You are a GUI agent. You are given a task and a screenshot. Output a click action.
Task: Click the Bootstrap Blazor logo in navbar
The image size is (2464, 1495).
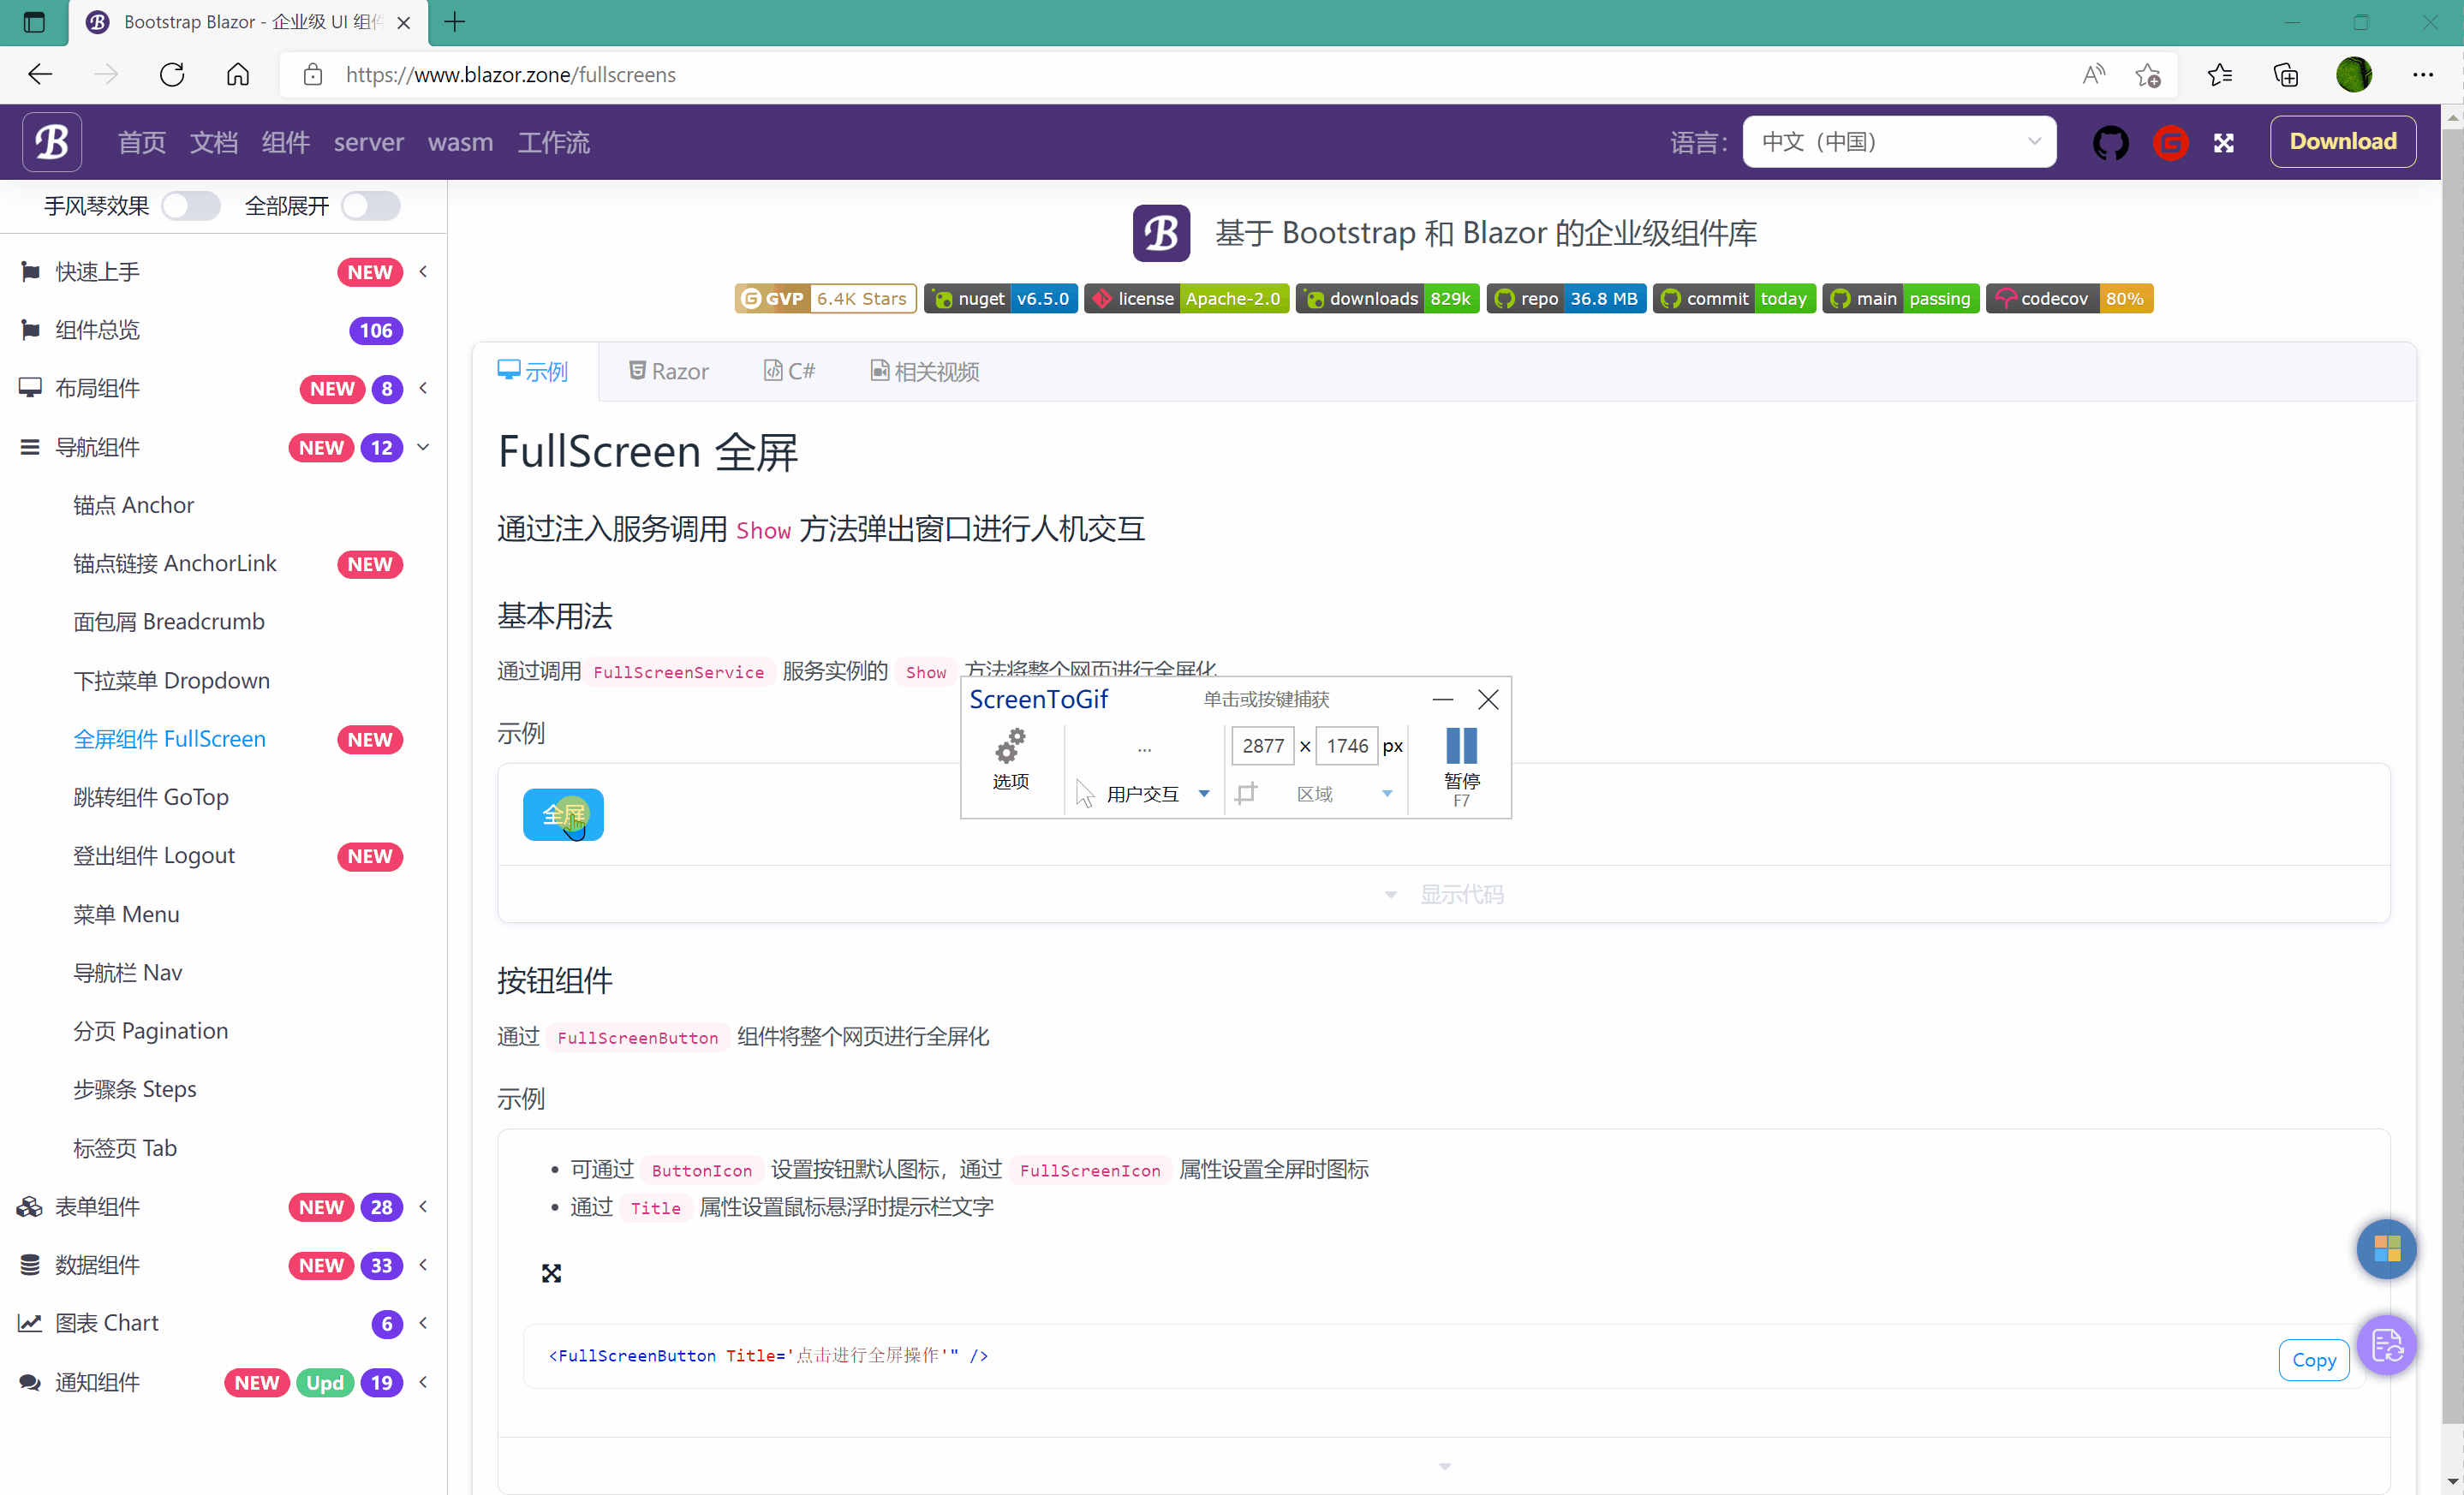[x=52, y=142]
